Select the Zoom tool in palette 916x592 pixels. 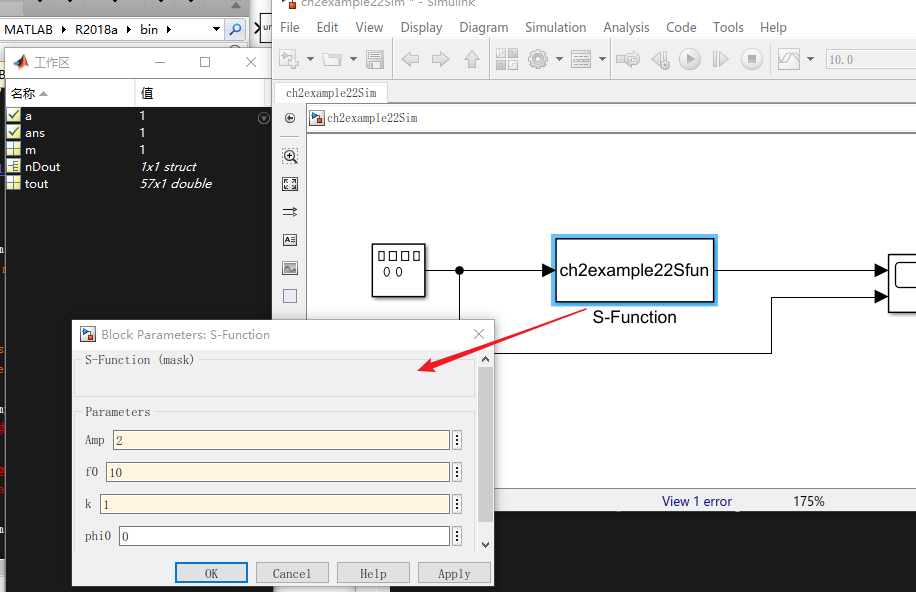(290, 156)
